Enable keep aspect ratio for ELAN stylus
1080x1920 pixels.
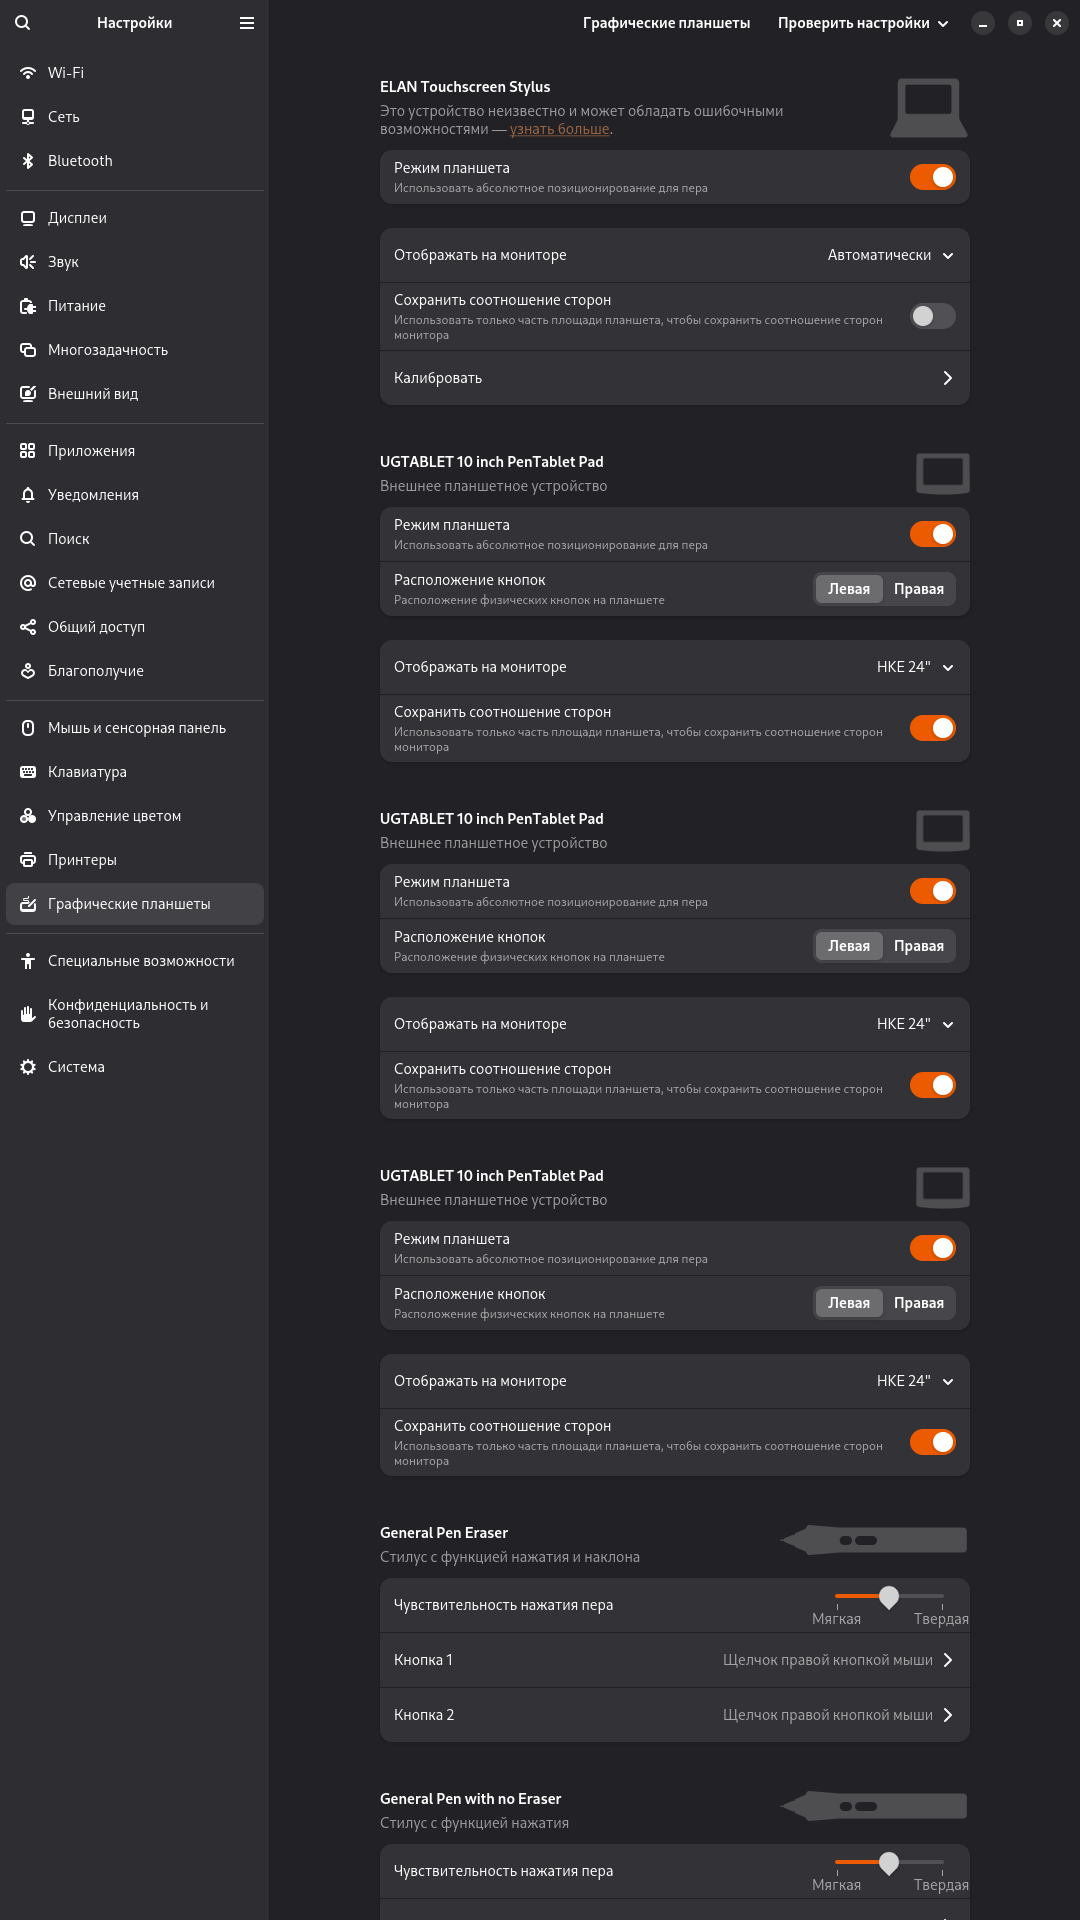[932, 316]
